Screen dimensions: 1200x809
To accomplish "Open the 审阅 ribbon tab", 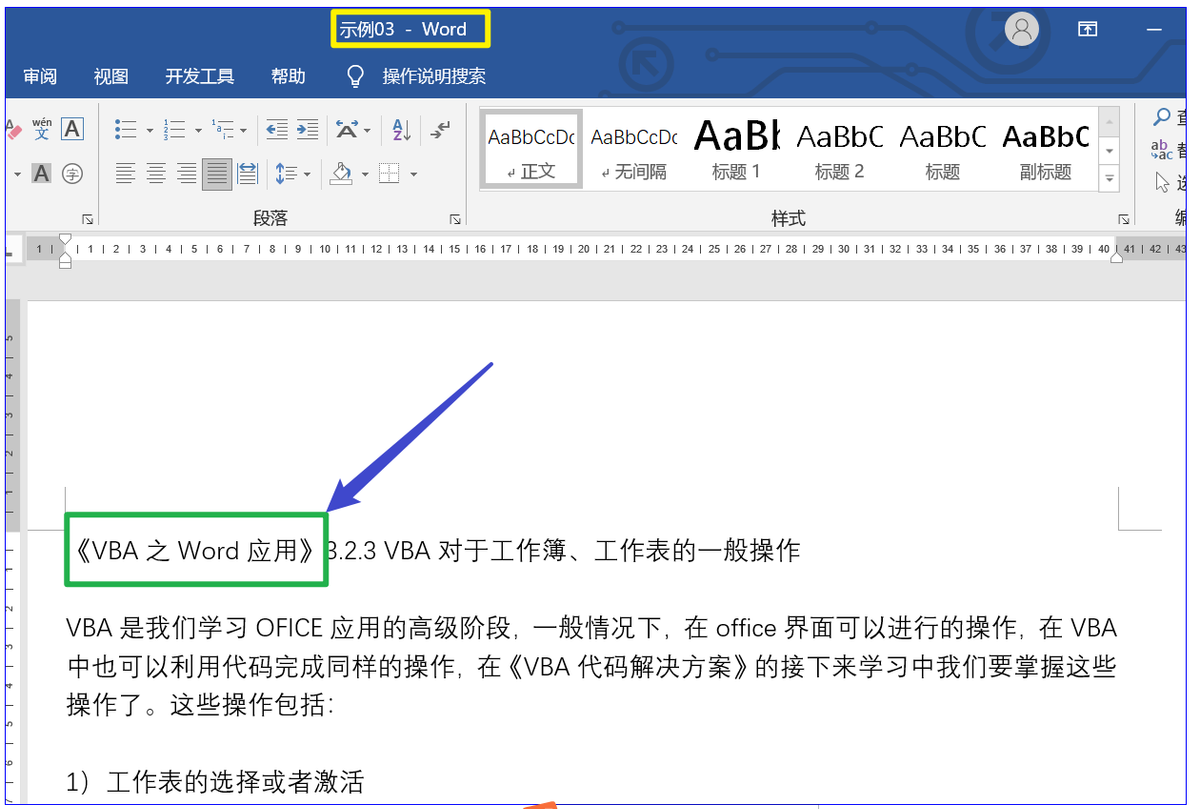I will tap(40, 76).
